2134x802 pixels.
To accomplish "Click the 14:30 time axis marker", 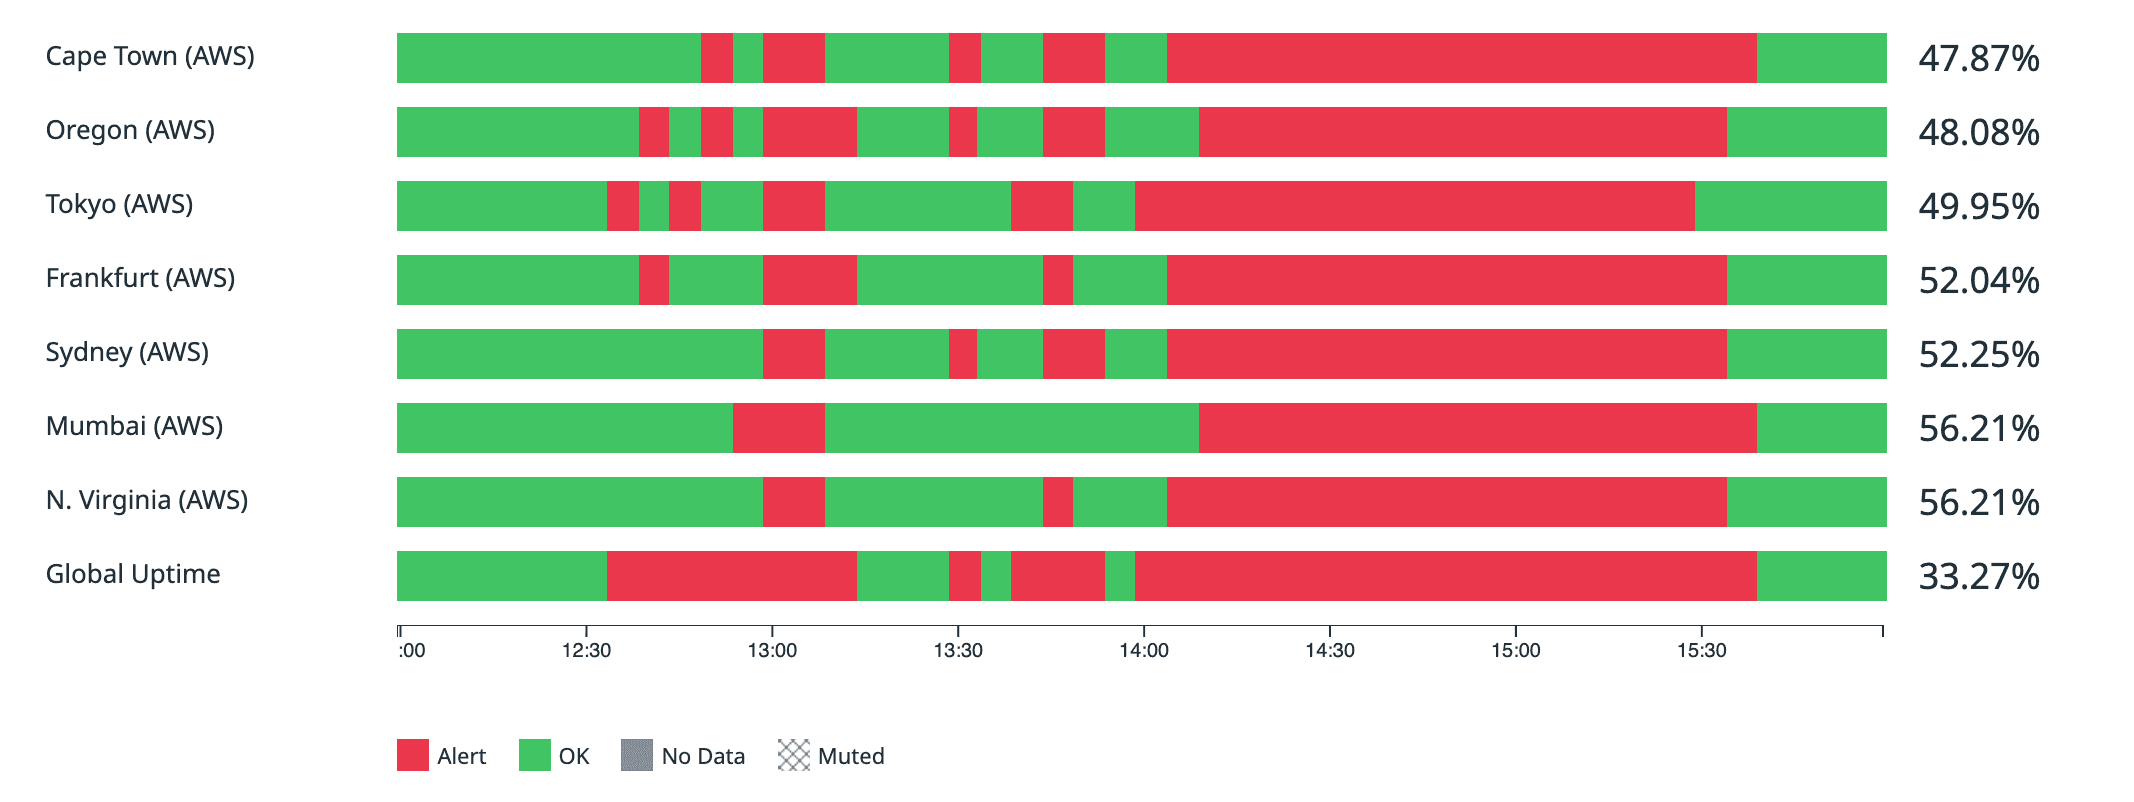I will tap(1329, 651).
